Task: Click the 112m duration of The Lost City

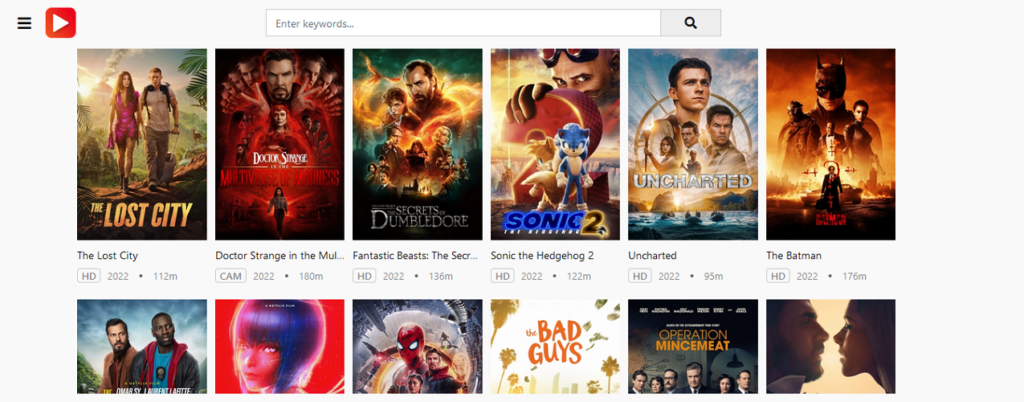Action: [165, 277]
